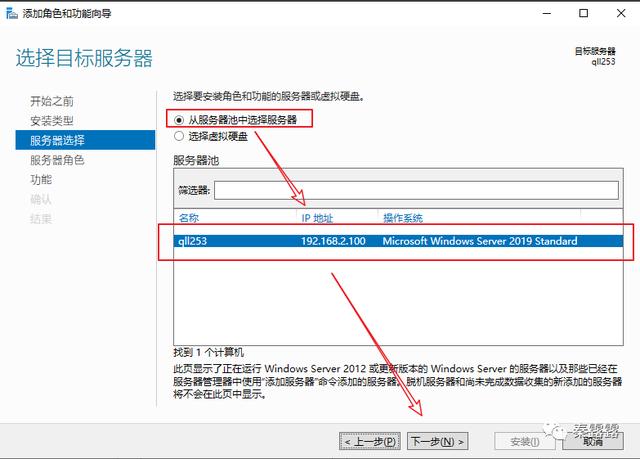
Task: Open 服务器角色 wizard step
Action: pos(57,160)
